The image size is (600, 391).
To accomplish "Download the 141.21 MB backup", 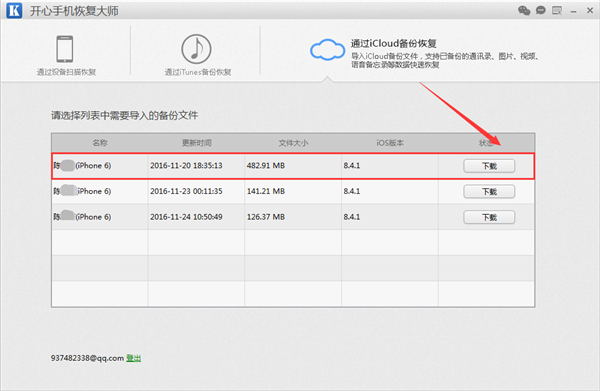I will coord(489,192).
